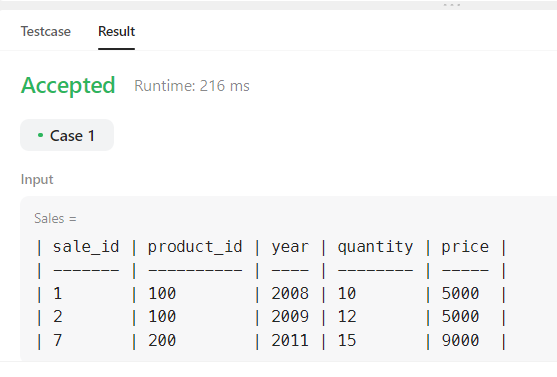Click the quantity value 15
This screenshot has width=557, height=377.
(x=347, y=340)
